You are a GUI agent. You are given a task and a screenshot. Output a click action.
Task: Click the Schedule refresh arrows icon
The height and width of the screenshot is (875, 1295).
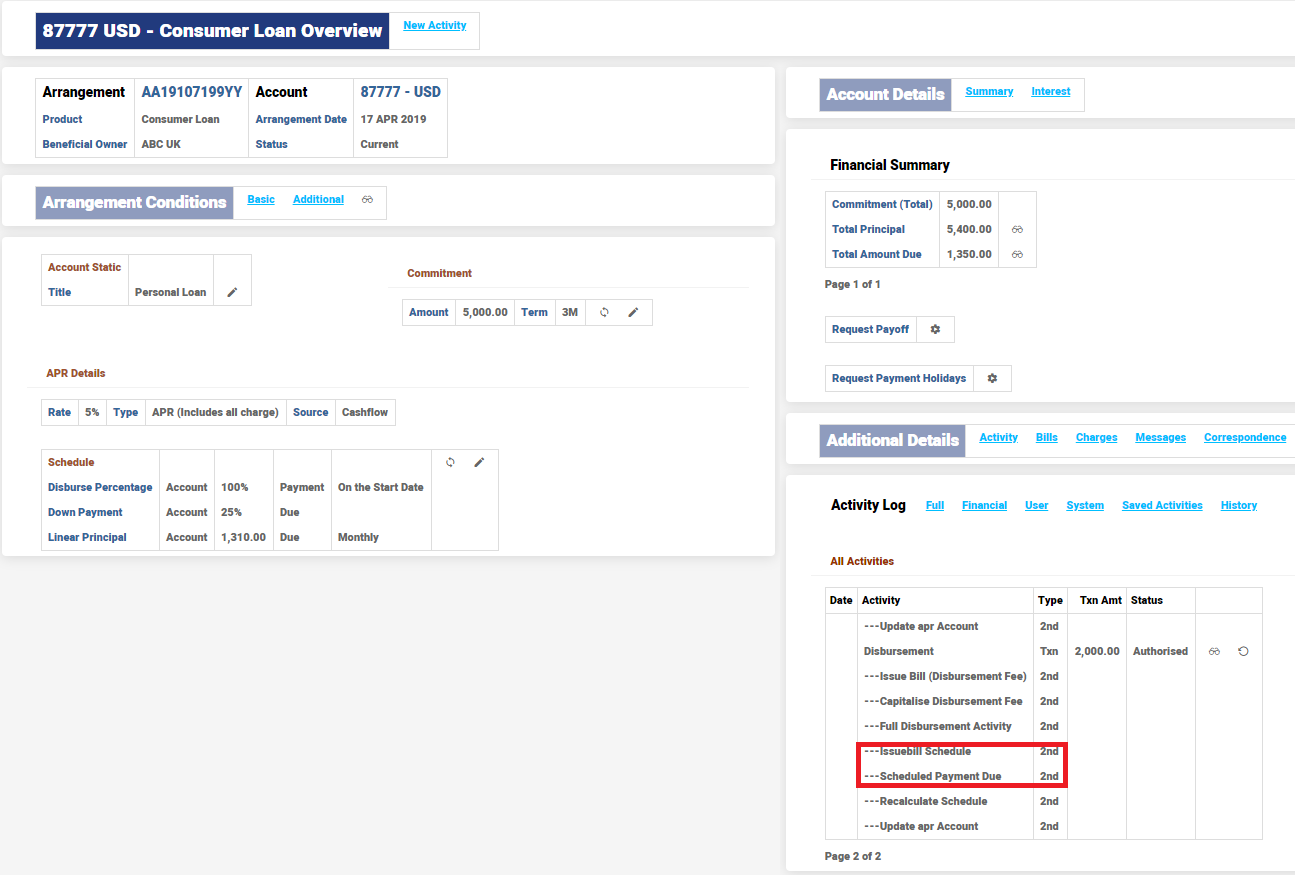pyautogui.click(x=450, y=462)
